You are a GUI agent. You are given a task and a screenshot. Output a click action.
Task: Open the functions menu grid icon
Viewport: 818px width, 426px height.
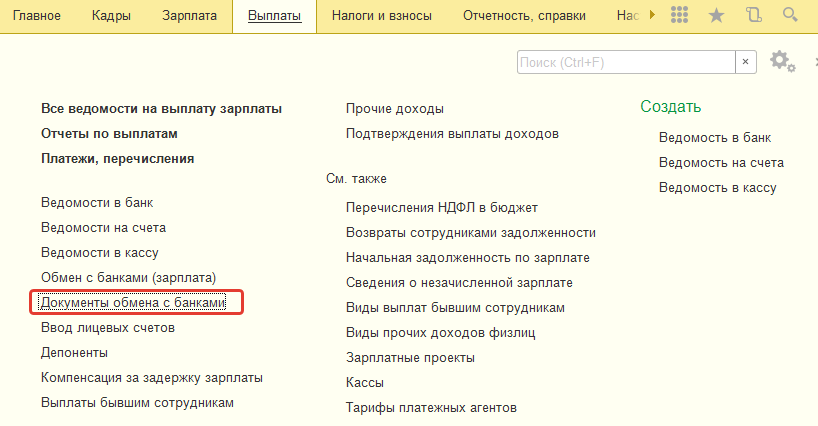679,15
